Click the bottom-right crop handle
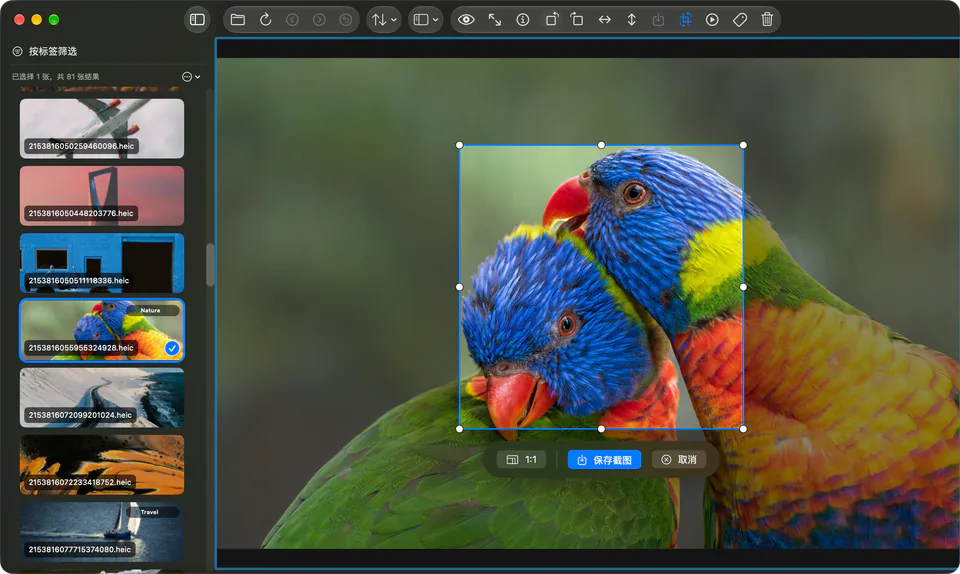960x574 pixels. pyautogui.click(x=743, y=429)
